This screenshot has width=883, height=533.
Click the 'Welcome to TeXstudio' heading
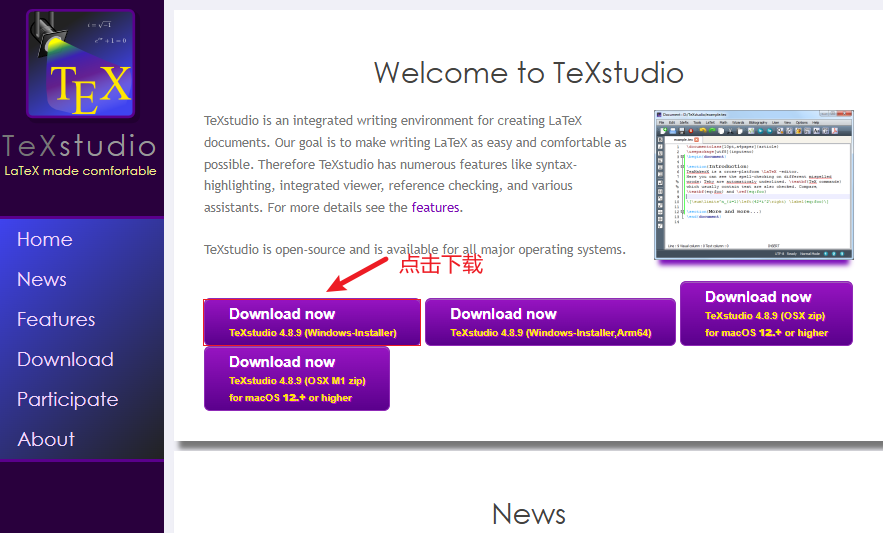(529, 73)
